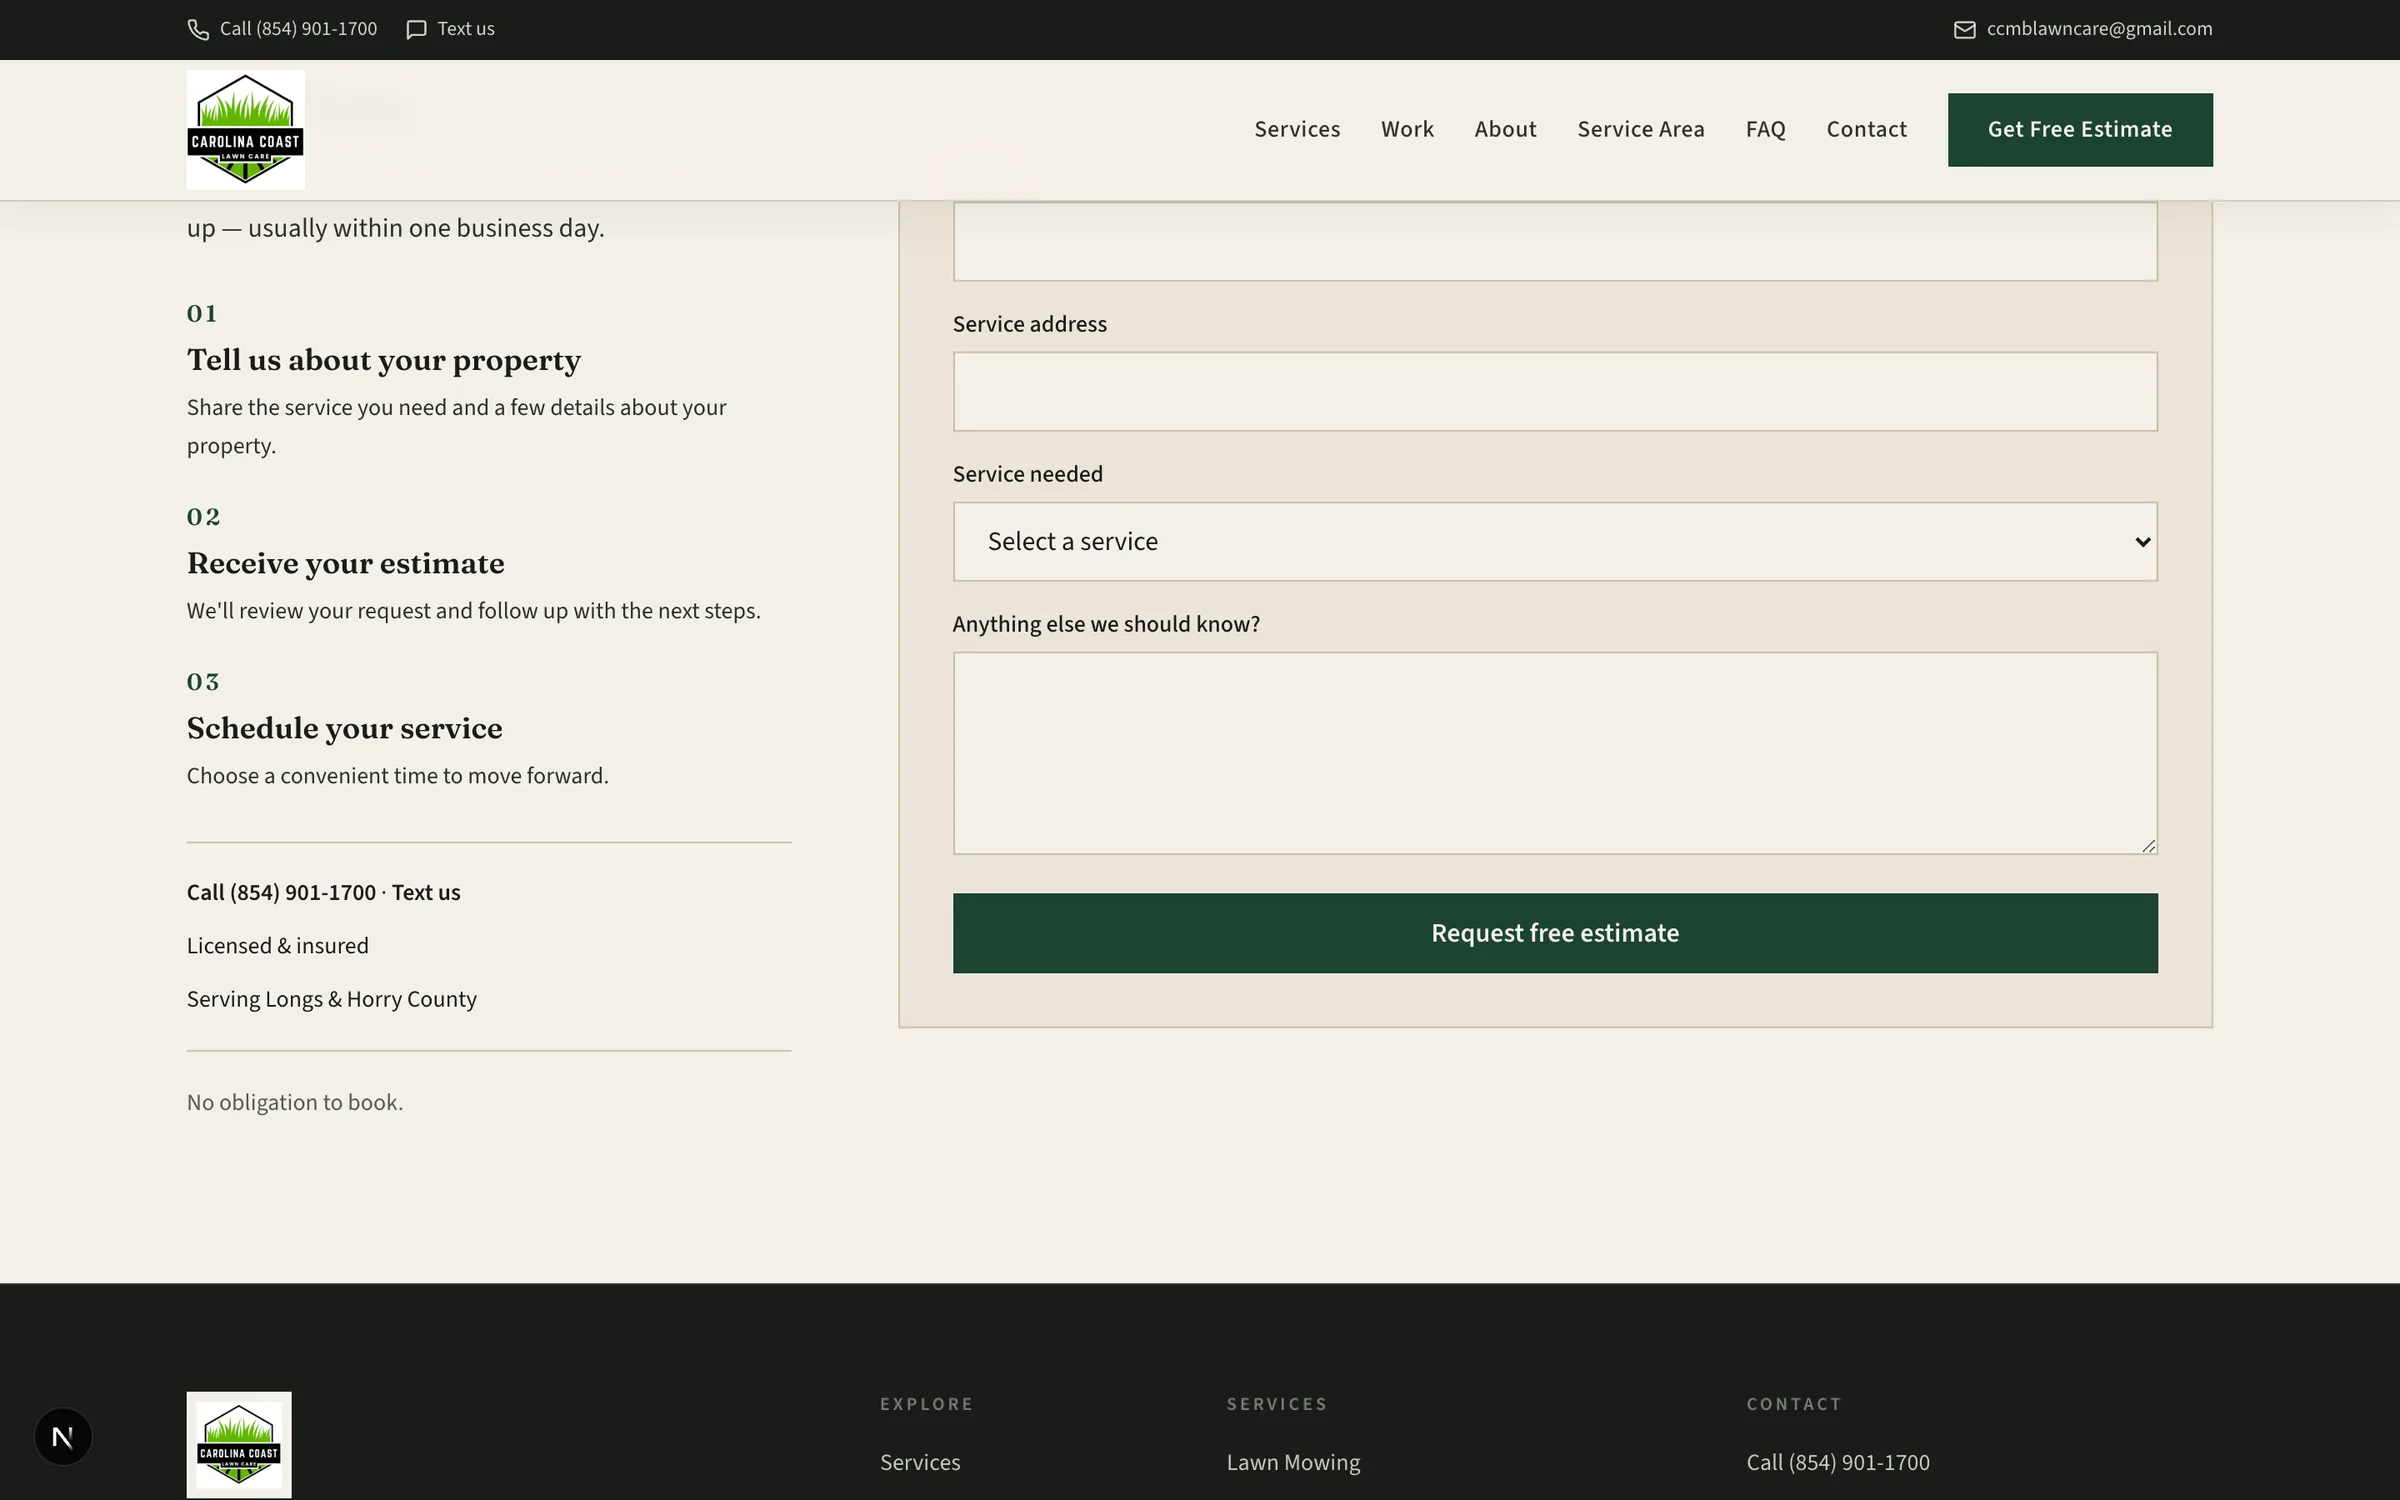
Task: Open Contact in the header navigation
Action: [x=1866, y=130]
